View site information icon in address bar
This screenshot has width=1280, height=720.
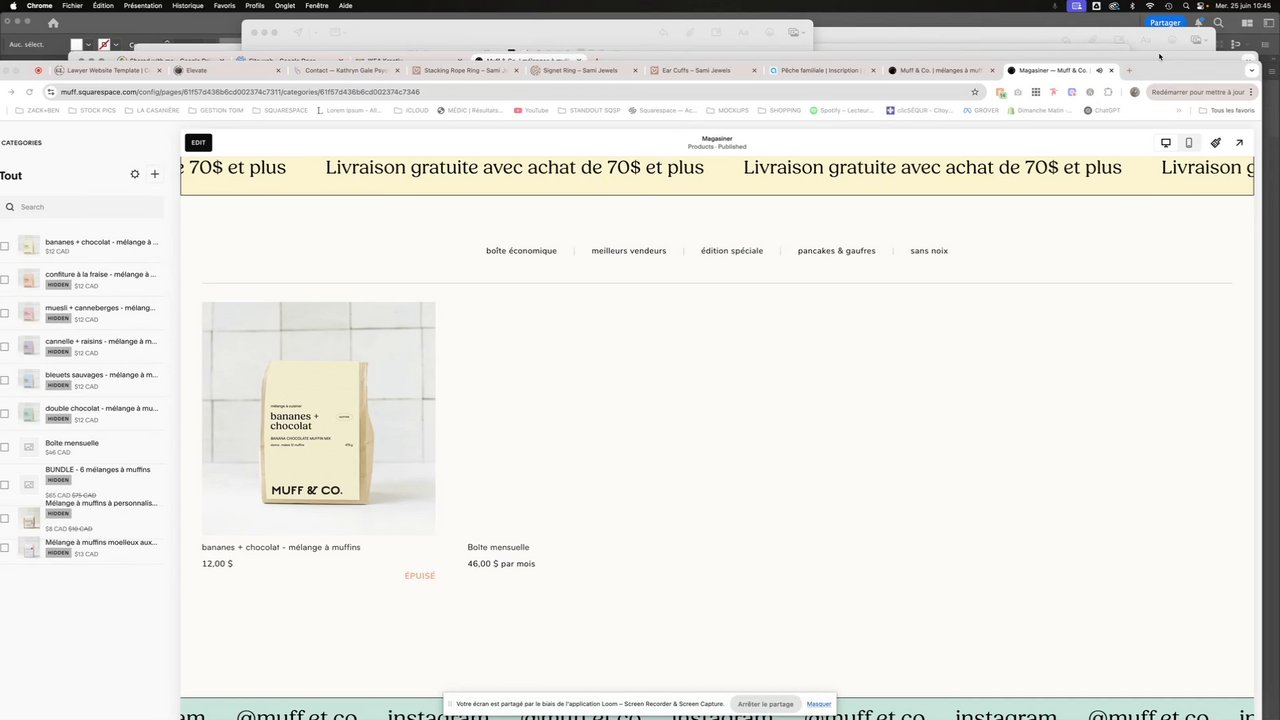(x=51, y=92)
